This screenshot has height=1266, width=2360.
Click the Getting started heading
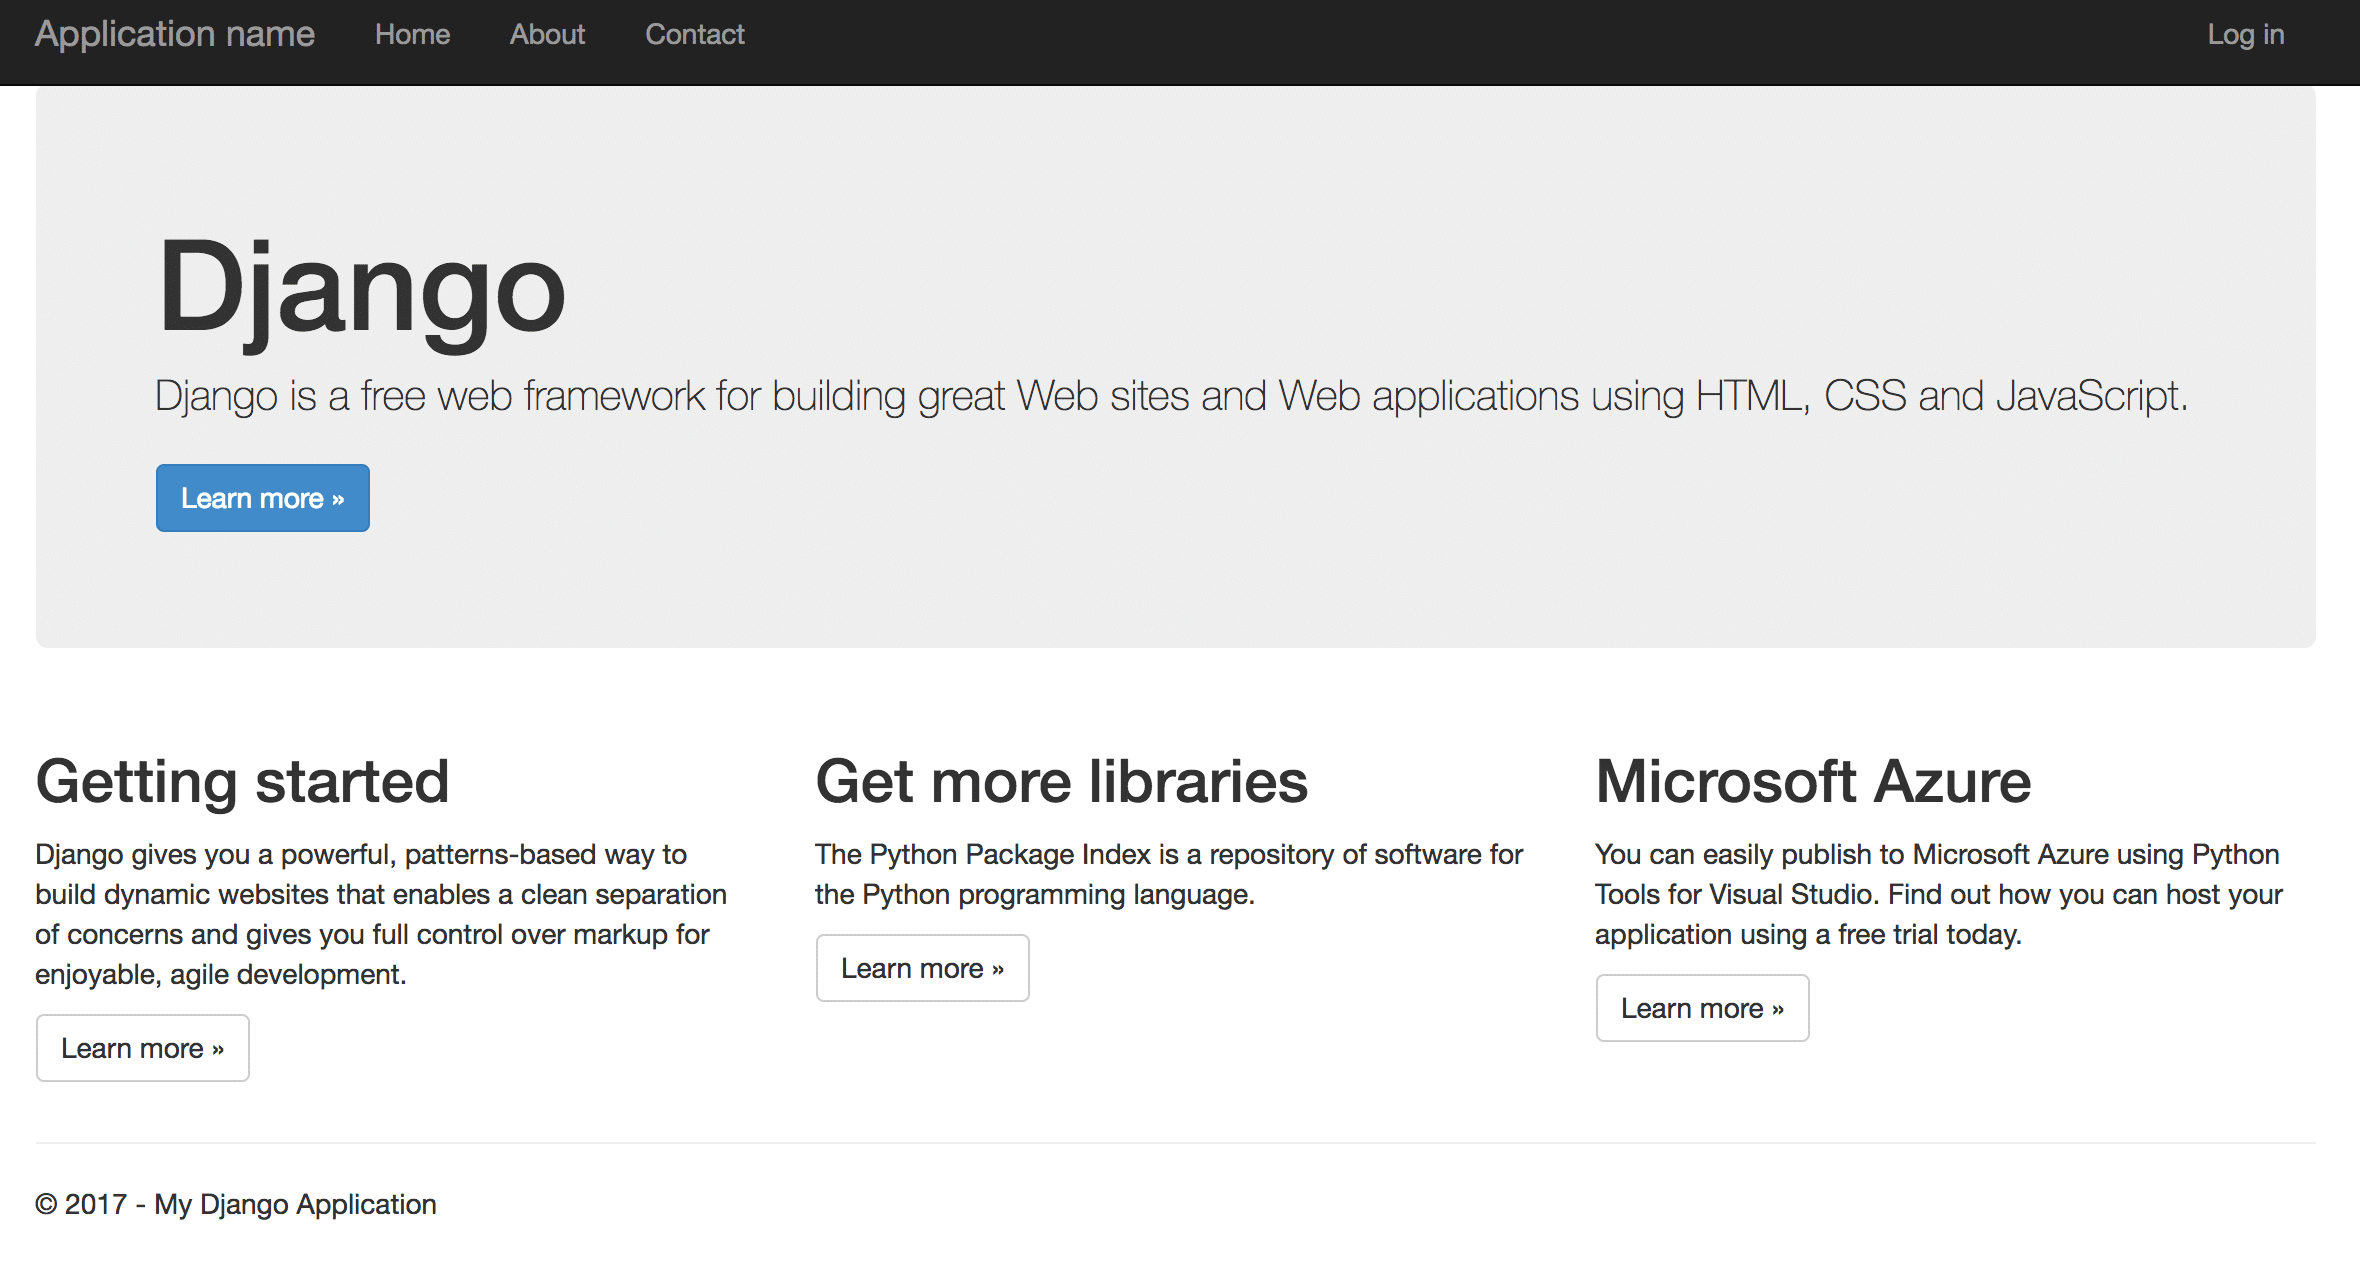pos(242,781)
